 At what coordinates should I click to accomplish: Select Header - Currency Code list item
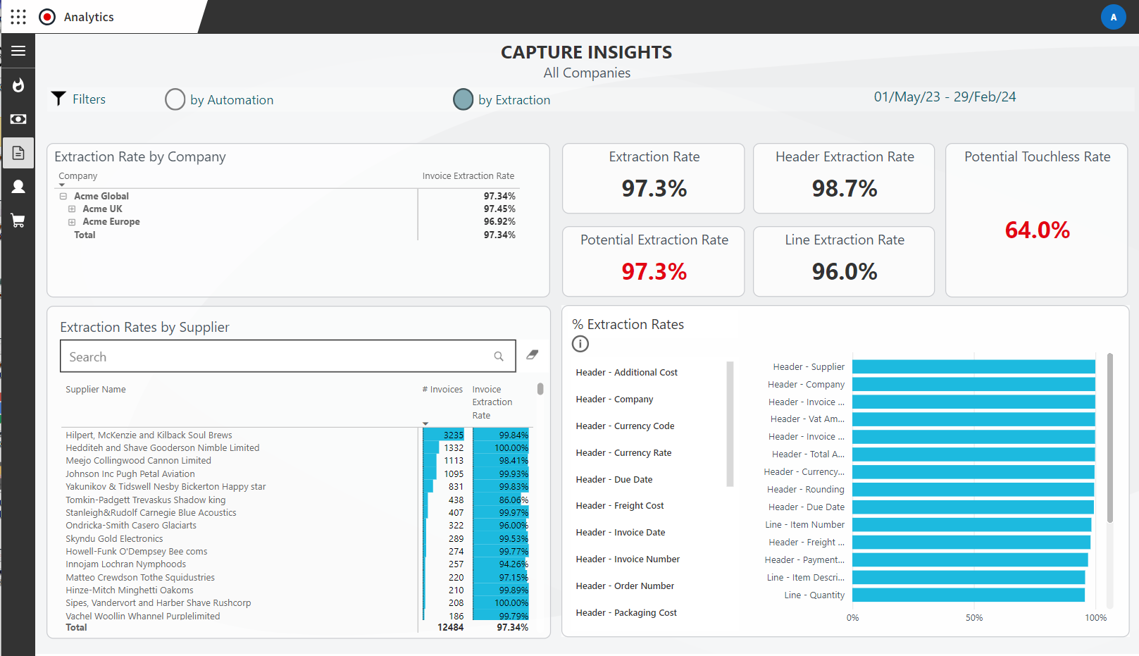pos(625,426)
